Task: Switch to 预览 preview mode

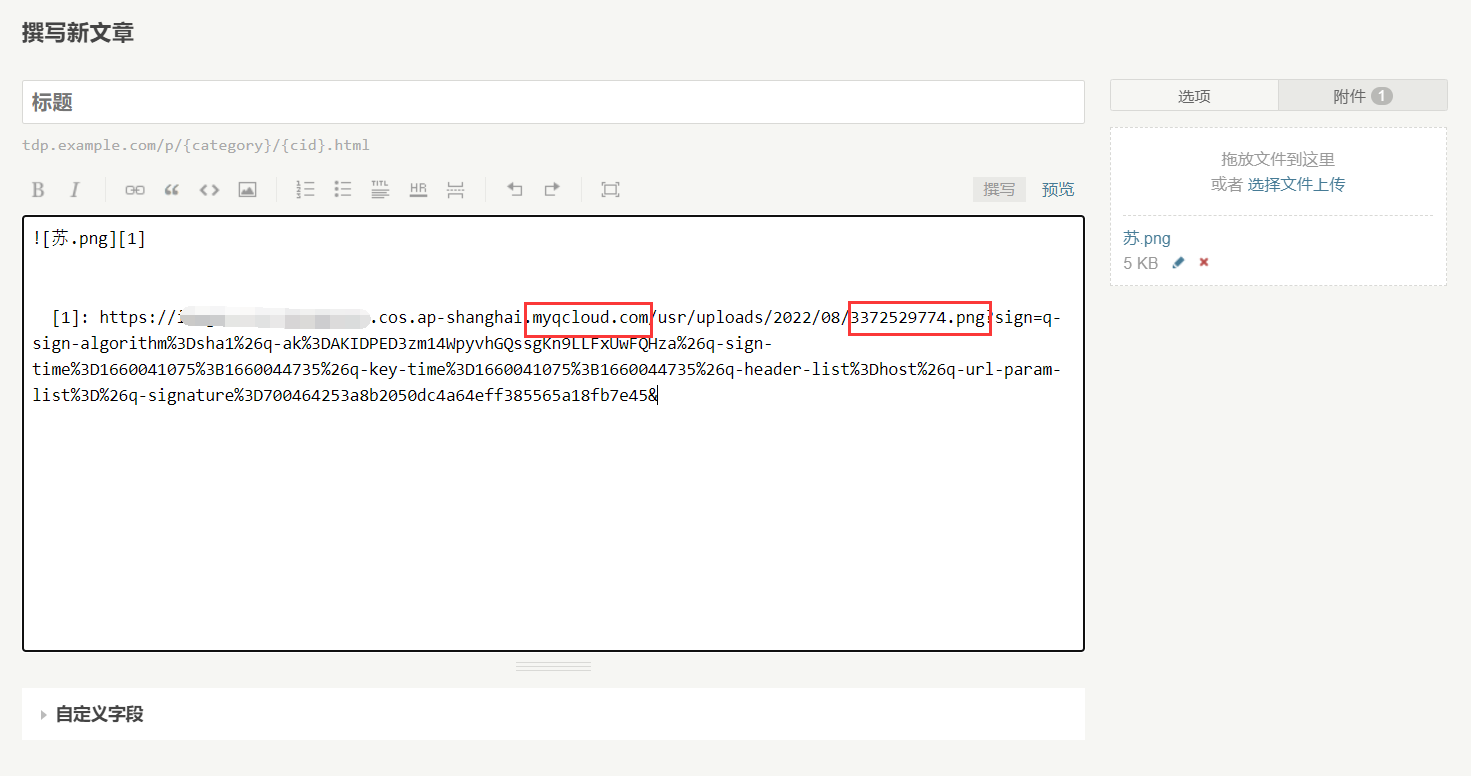Action: (x=1058, y=189)
